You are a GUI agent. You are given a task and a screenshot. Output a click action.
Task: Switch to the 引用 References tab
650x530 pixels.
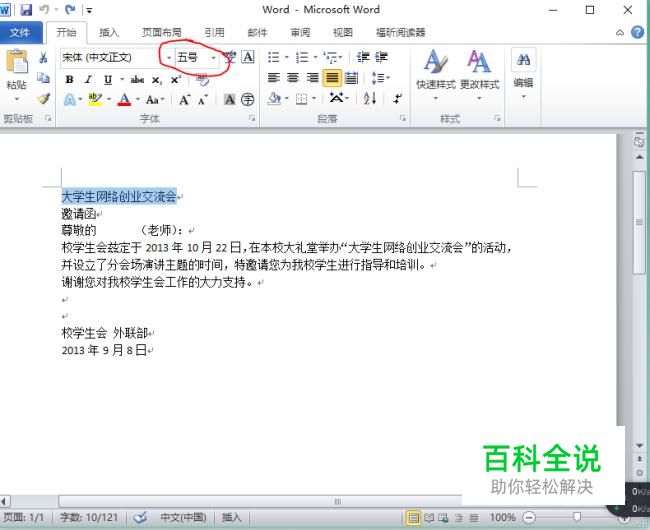(x=214, y=32)
